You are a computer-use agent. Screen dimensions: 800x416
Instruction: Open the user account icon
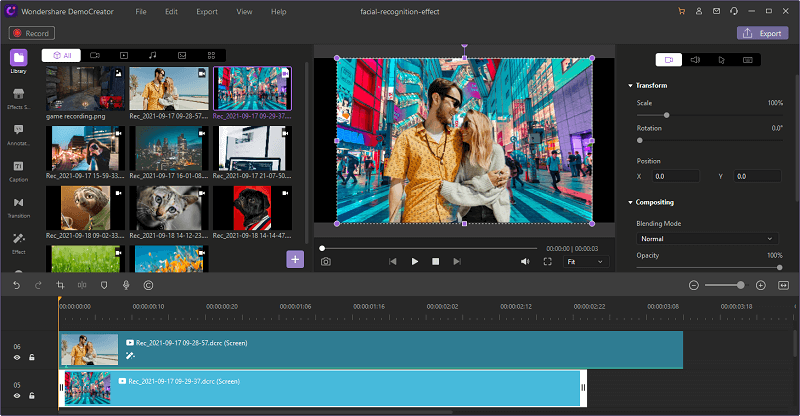(x=699, y=11)
